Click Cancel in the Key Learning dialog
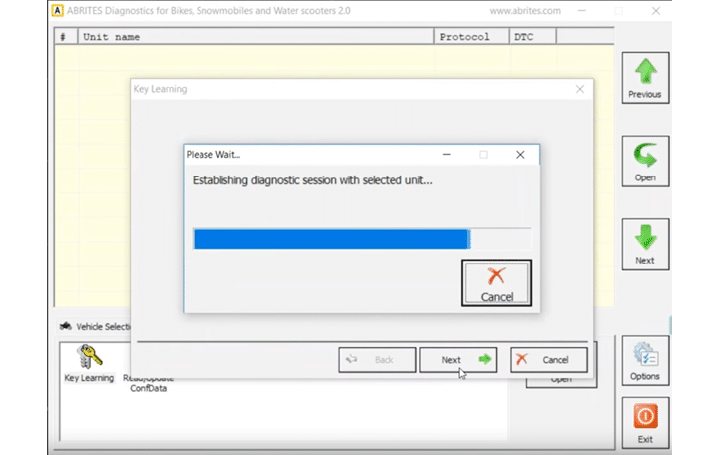Screen dimensions: 719x455 point(548,360)
